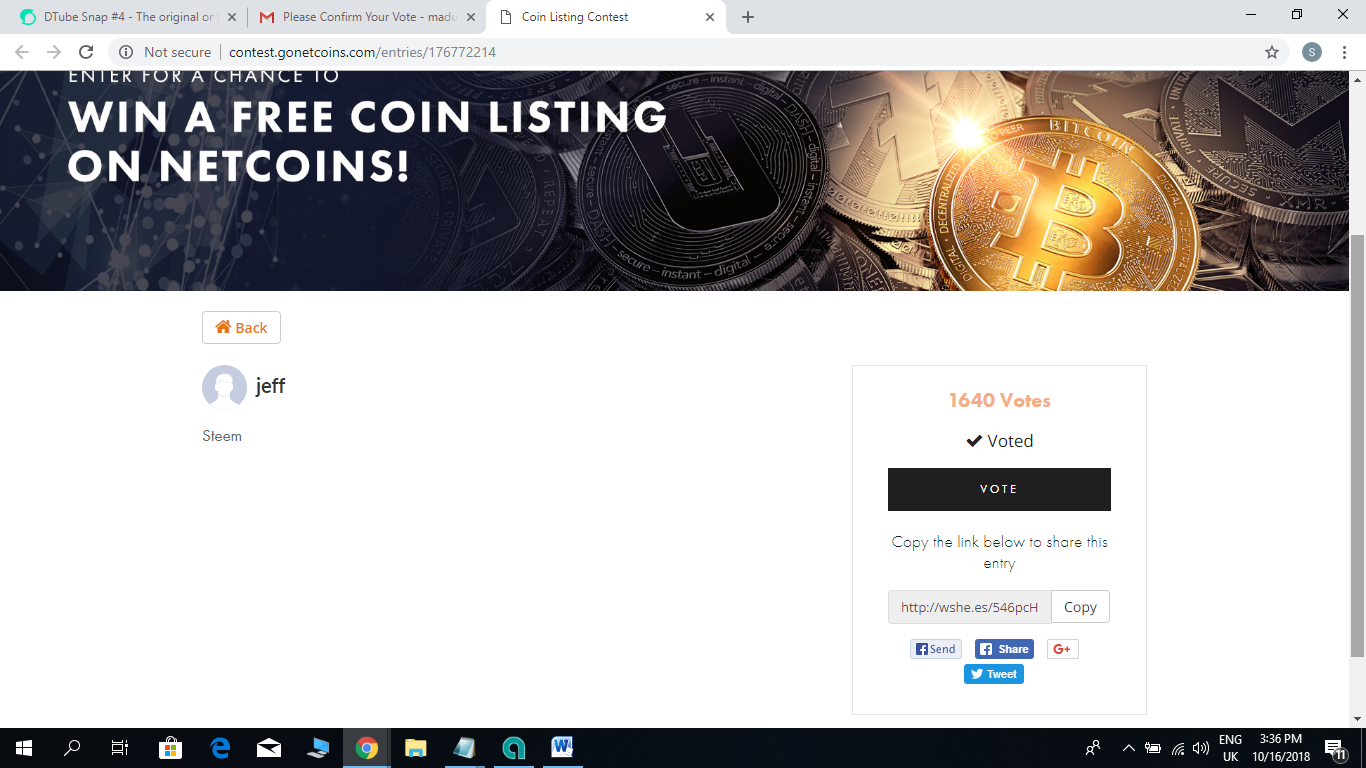1366x768 pixels.
Task: Share entry via Google Plus icon
Action: click(1062, 649)
